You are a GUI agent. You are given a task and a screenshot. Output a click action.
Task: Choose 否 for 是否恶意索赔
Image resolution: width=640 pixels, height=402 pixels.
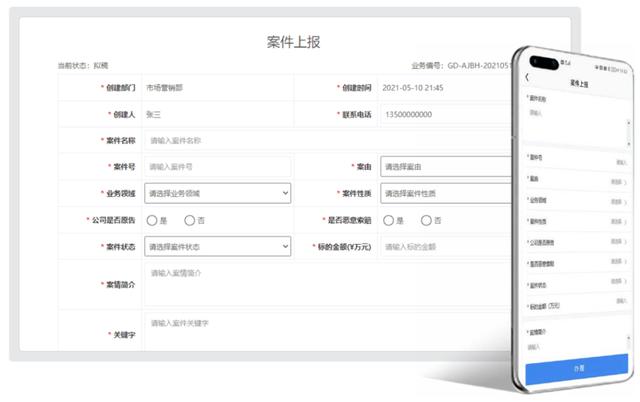click(426, 220)
